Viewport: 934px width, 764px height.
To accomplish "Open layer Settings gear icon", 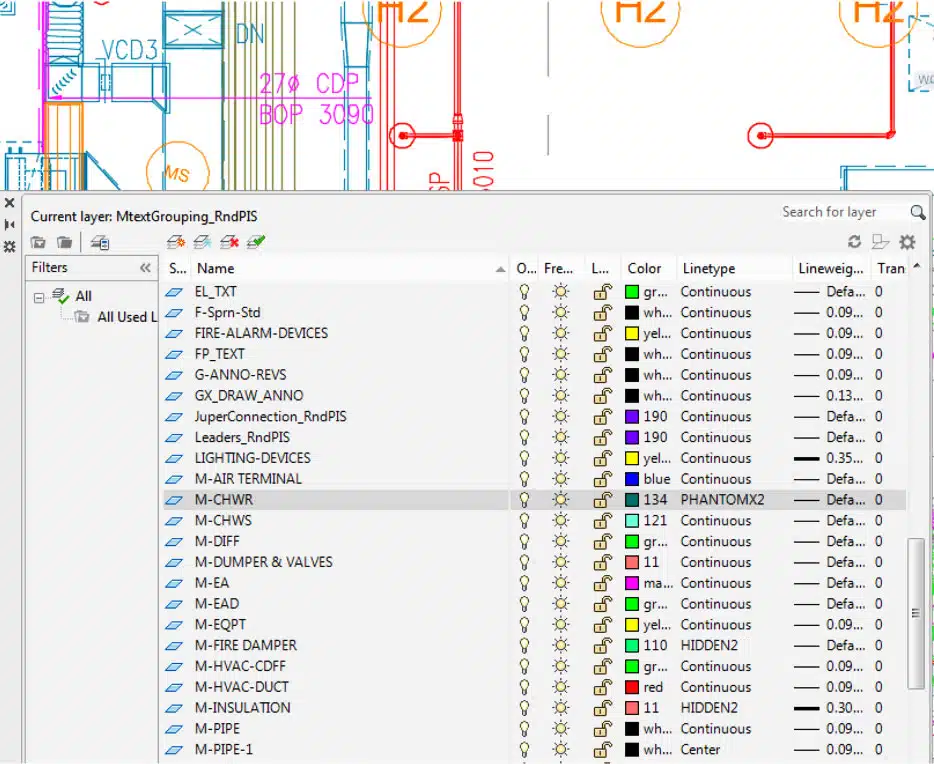I will pos(907,242).
